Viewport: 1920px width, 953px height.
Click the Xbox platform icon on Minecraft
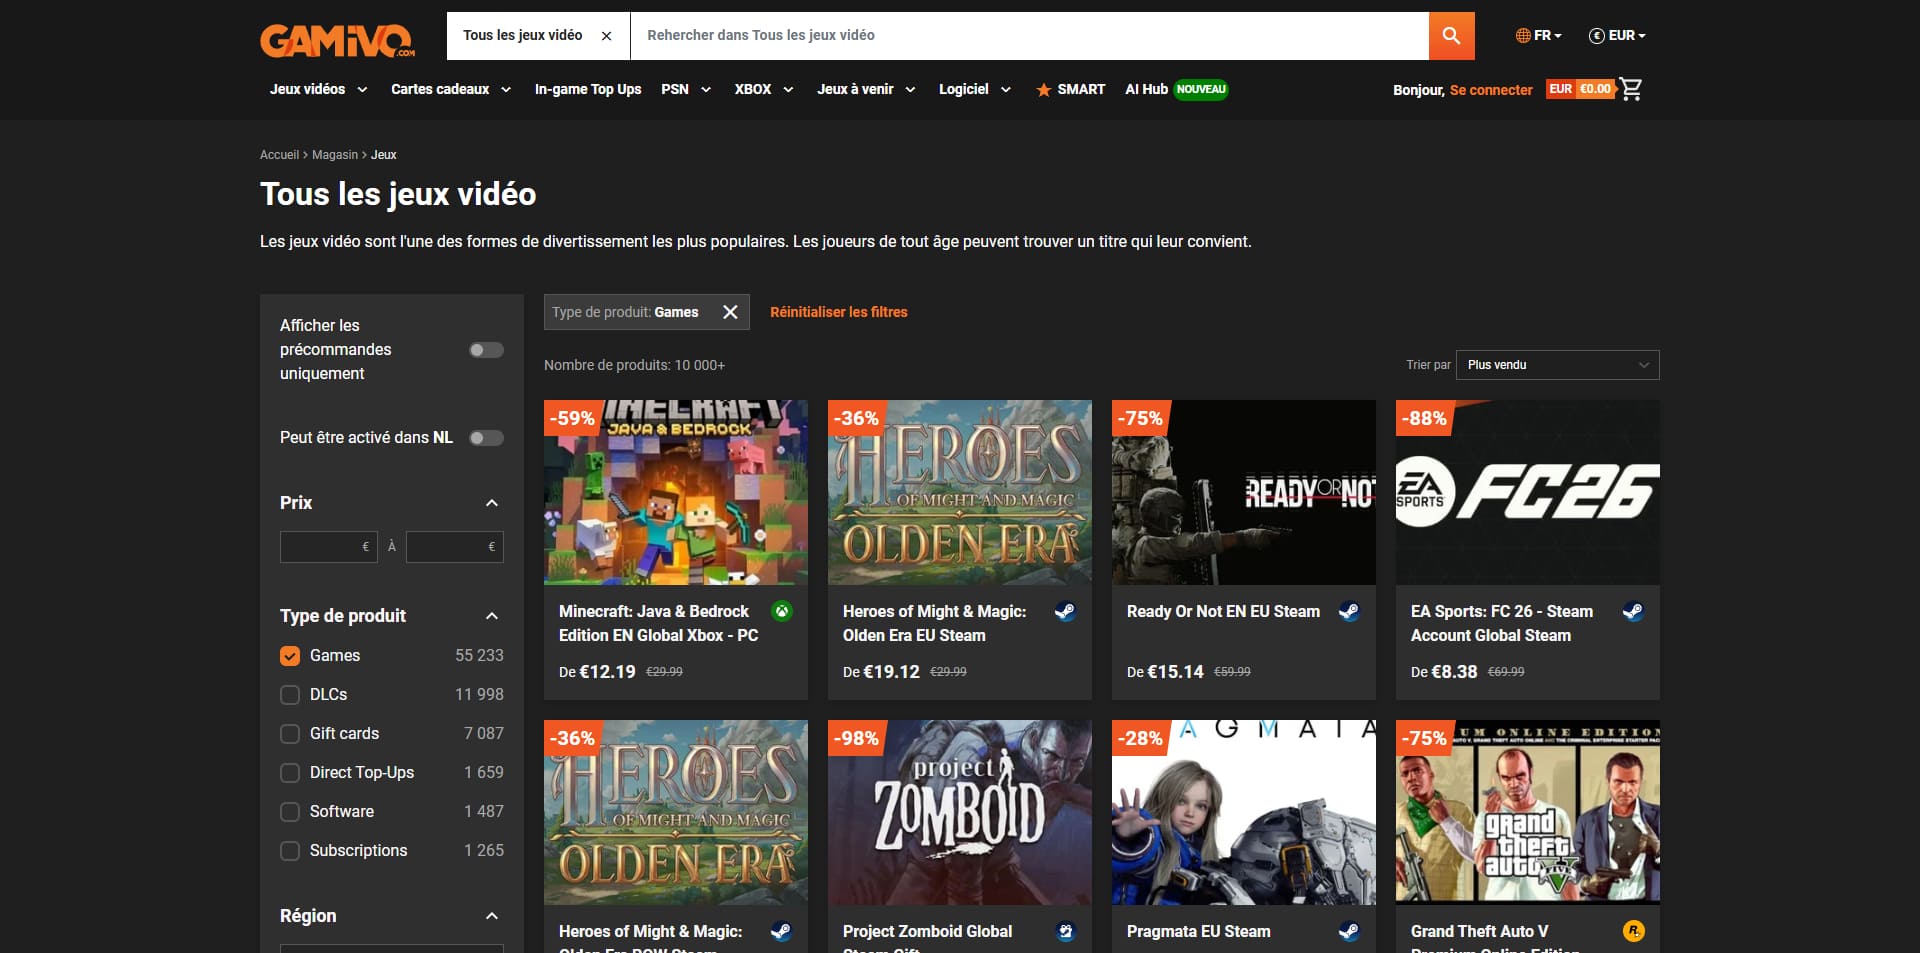click(x=782, y=611)
